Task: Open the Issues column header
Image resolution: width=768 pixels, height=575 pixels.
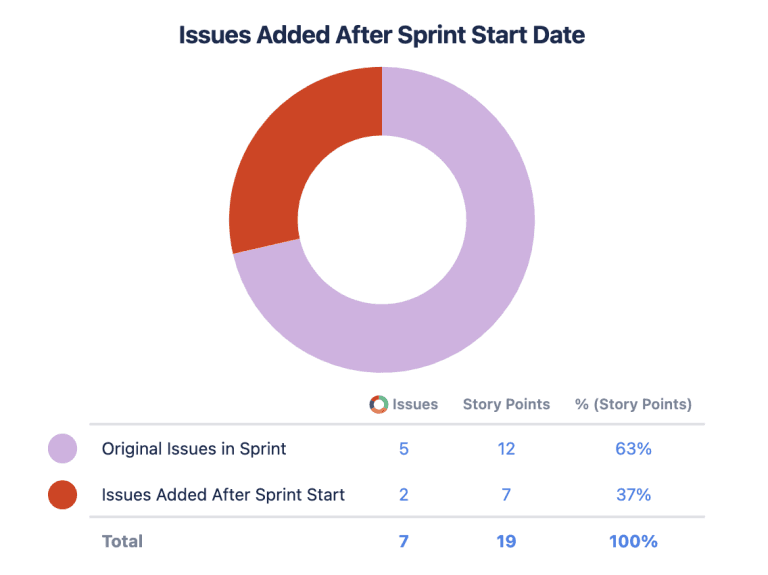Action: click(415, 404)
